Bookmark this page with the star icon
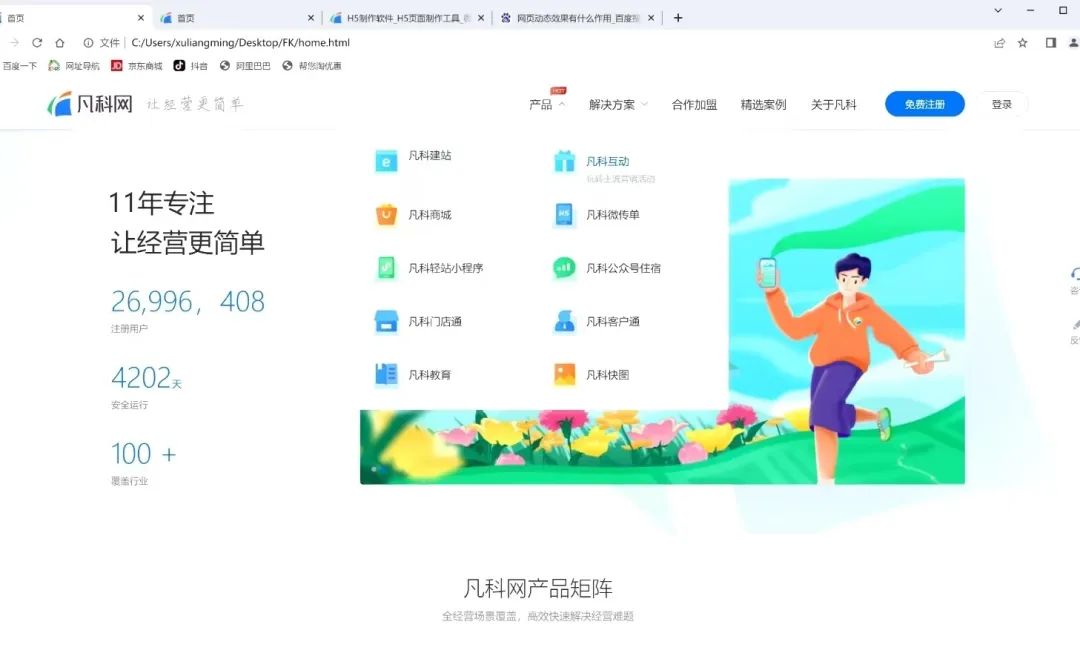The width and height of the screenshot is (1080, 656). 1023,43
